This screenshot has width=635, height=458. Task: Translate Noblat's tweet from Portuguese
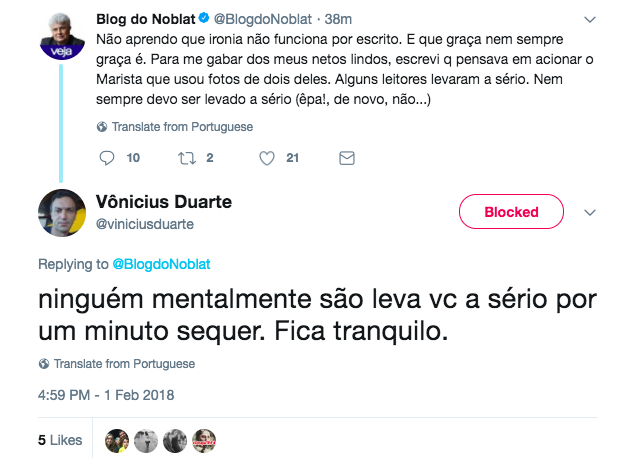[182, 128]
